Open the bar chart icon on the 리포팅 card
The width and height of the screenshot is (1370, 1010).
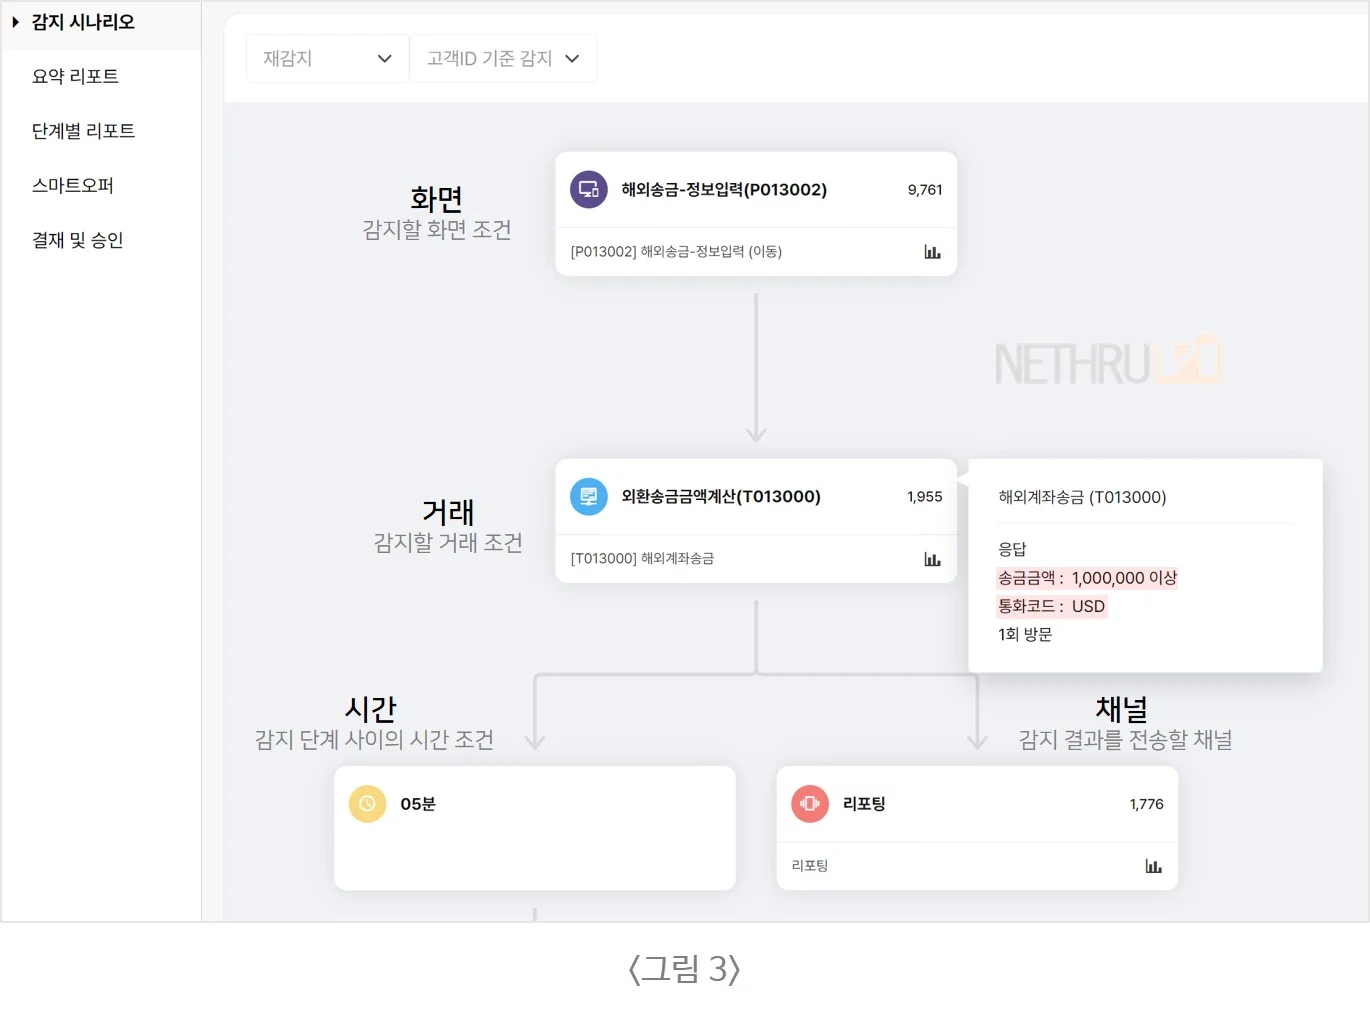[1153, 866]
